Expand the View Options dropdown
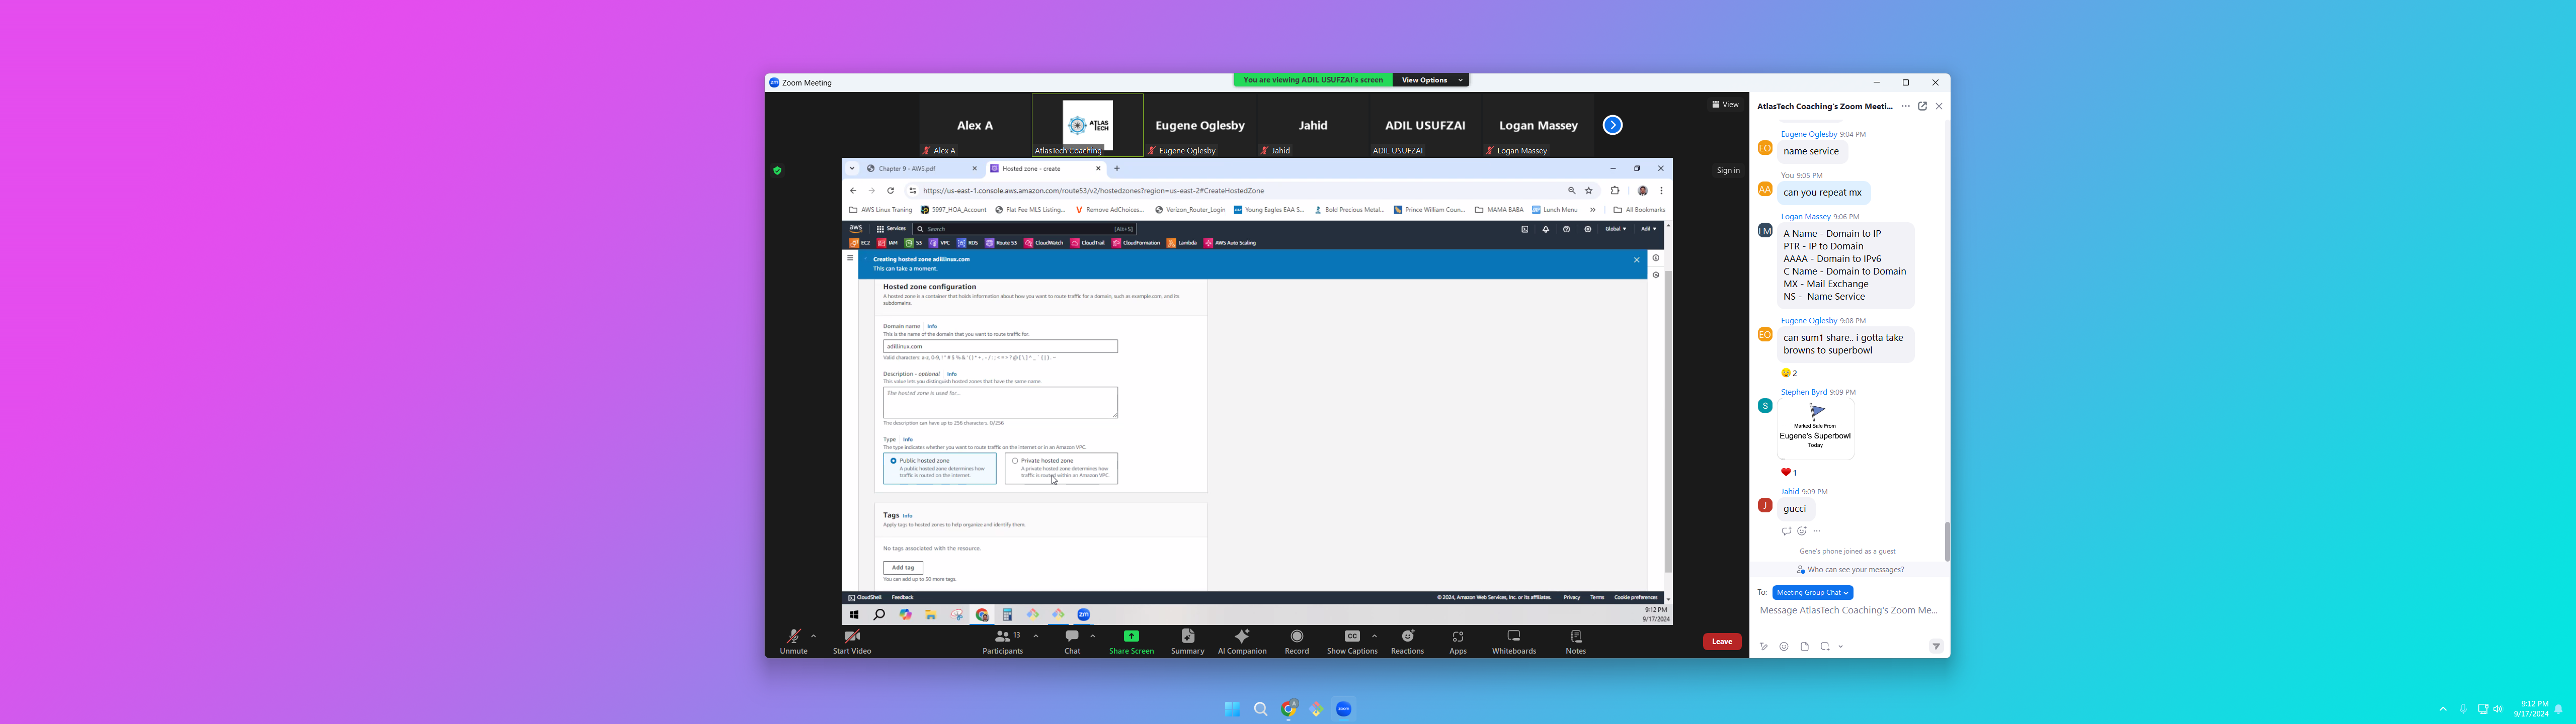Screen dimensions: 2576x724 point(1431,80)
